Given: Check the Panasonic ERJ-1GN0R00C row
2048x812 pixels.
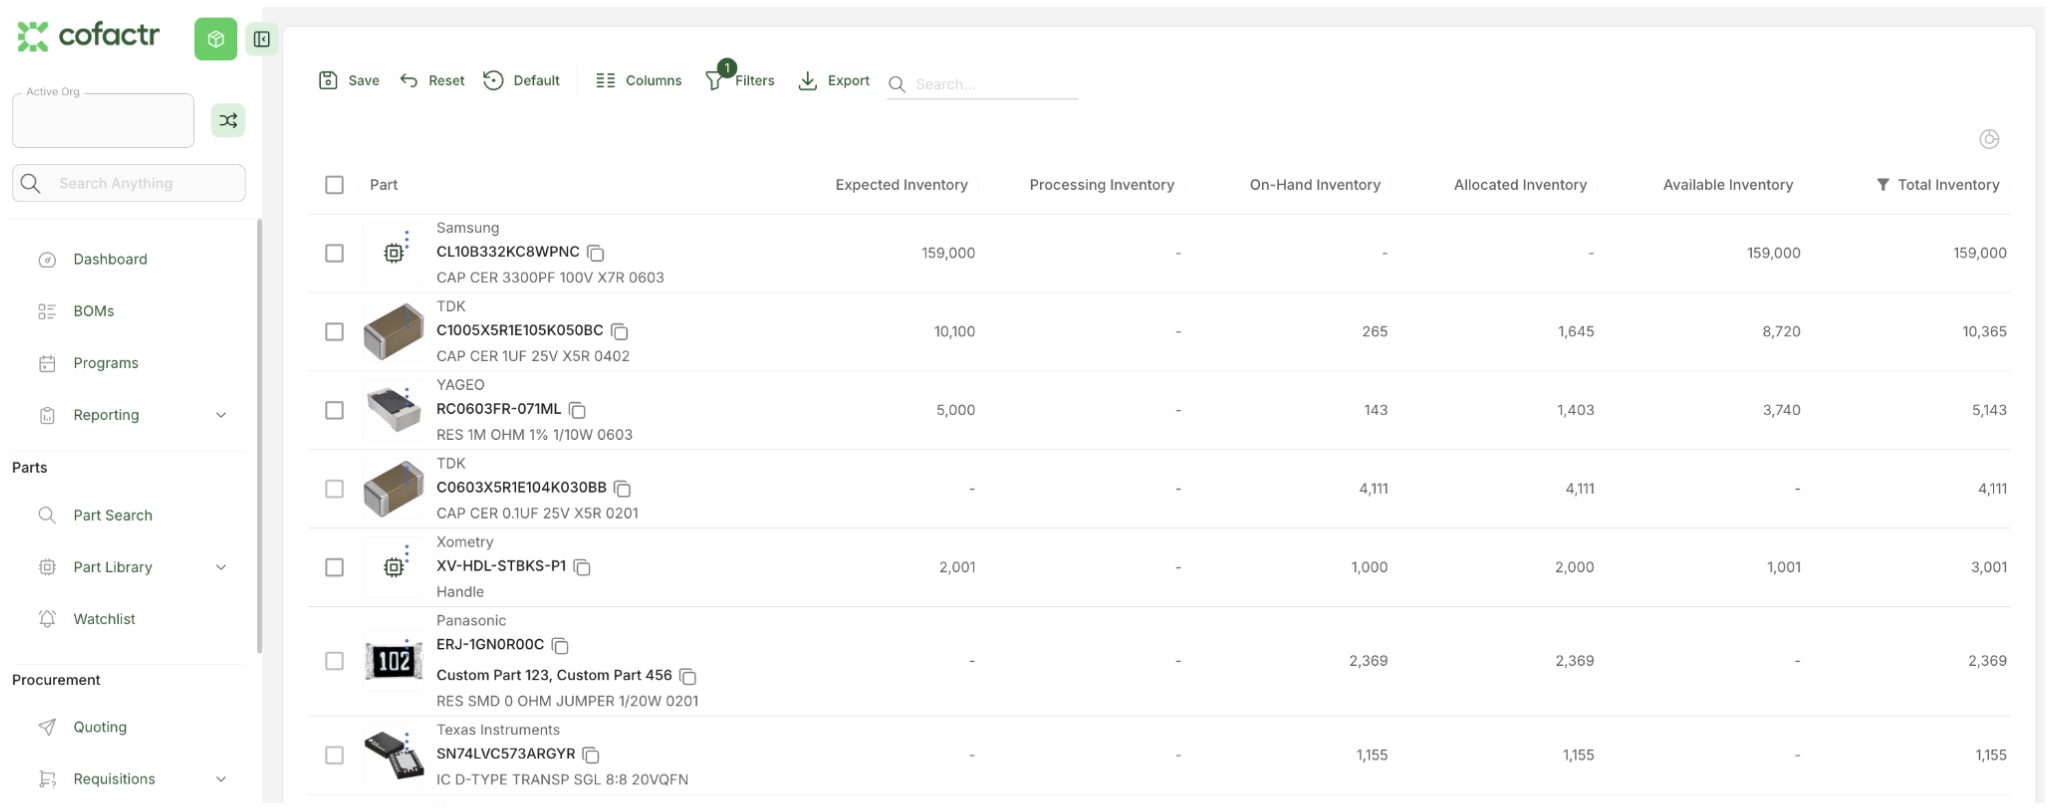Looking at the screenshot, I should 335,661.
